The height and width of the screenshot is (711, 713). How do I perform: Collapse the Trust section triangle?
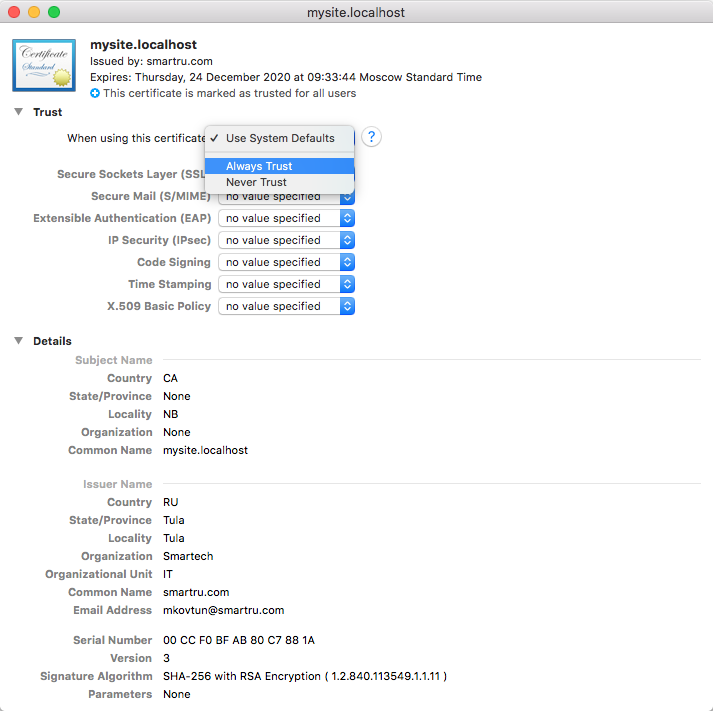[x=18, y=112]
